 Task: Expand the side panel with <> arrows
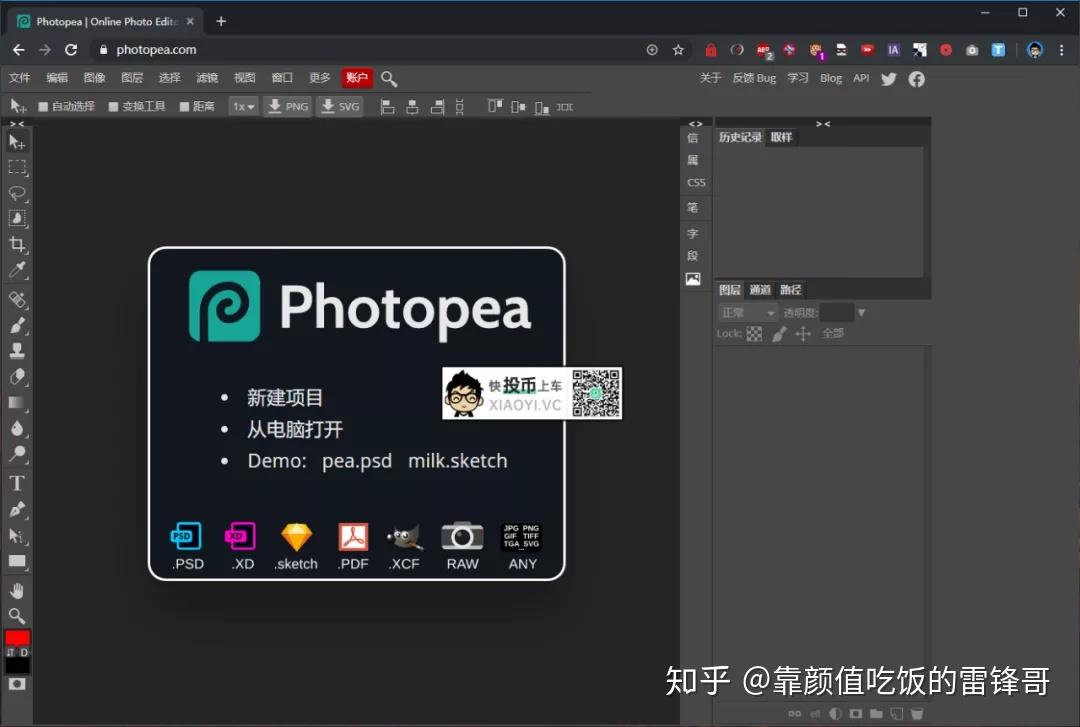coord(696,123)
